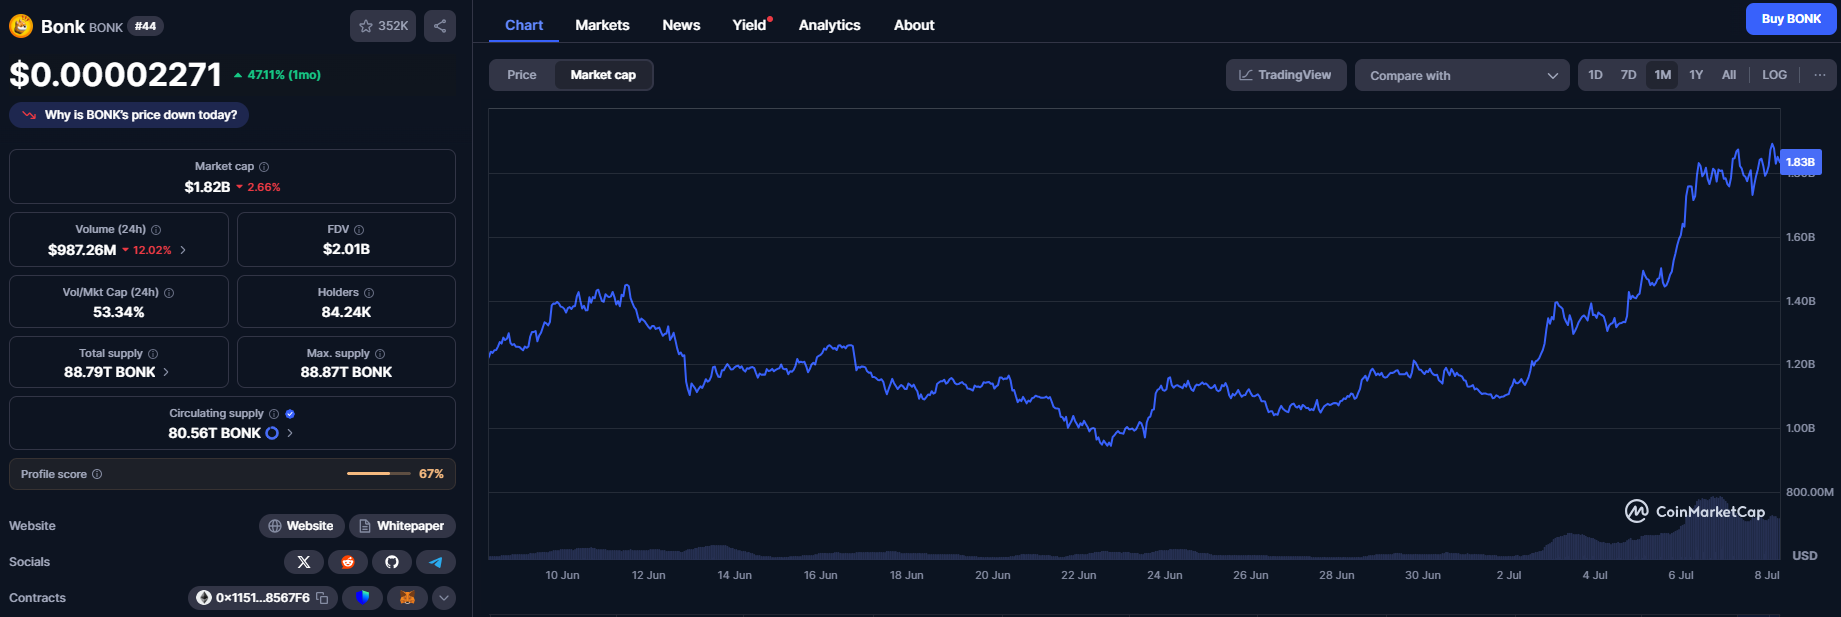The width and height of the screenshot is (1841, 617).
Task: Click the $2.01B FDV value
Action: pyautogui.click(x=346, y=249)
